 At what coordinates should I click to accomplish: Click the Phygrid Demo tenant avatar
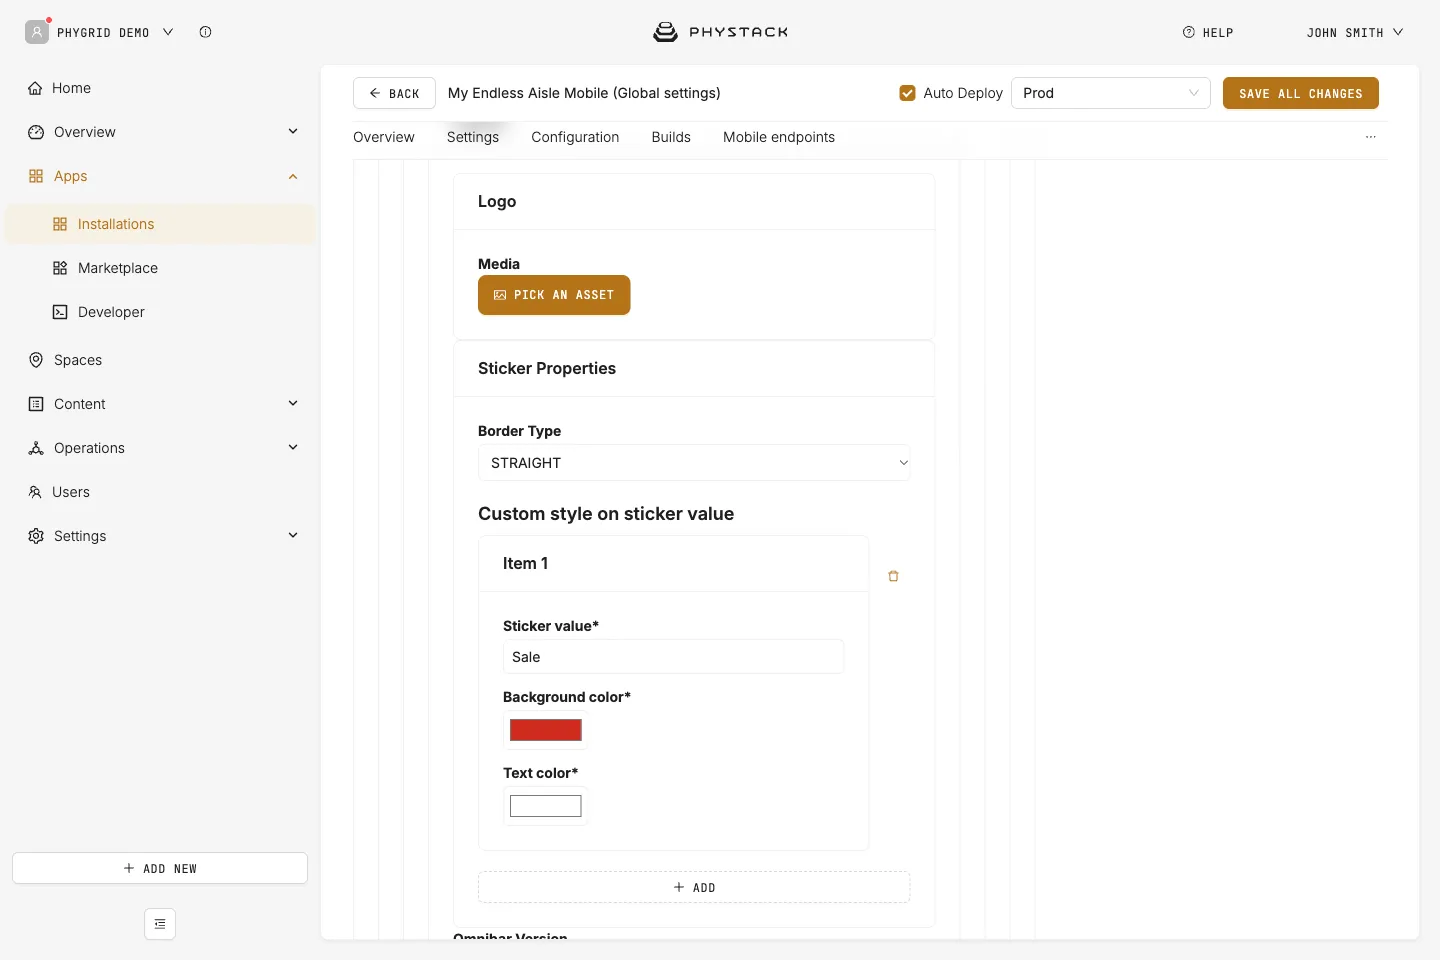click(x=37, y=32)
